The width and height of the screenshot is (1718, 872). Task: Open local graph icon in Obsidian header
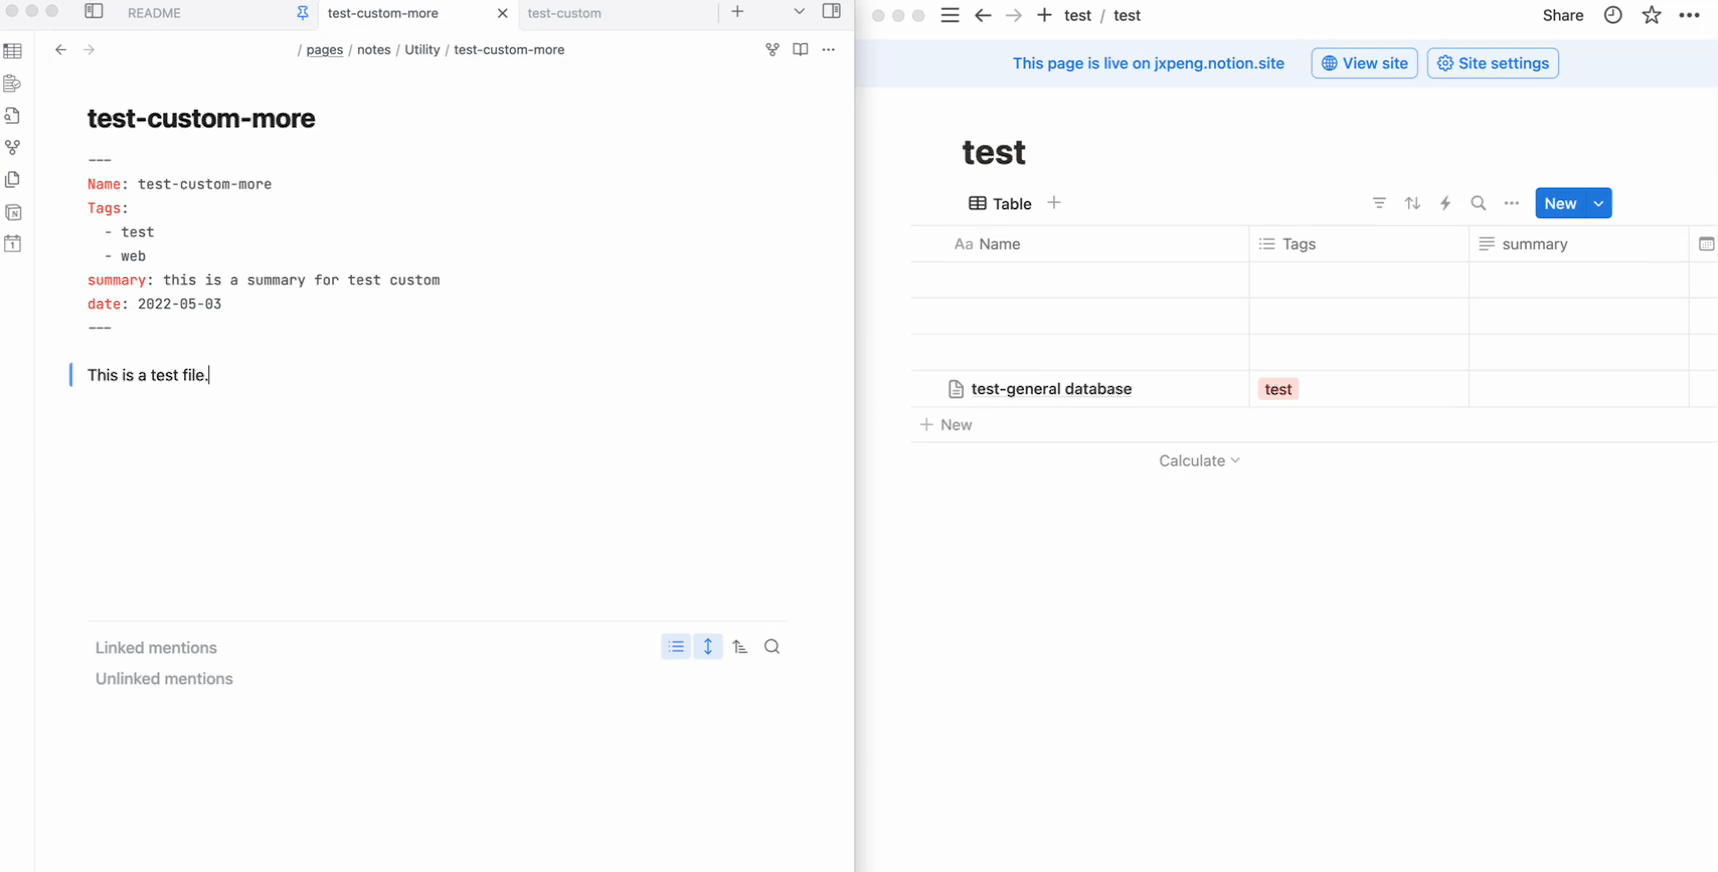point(772,49)
